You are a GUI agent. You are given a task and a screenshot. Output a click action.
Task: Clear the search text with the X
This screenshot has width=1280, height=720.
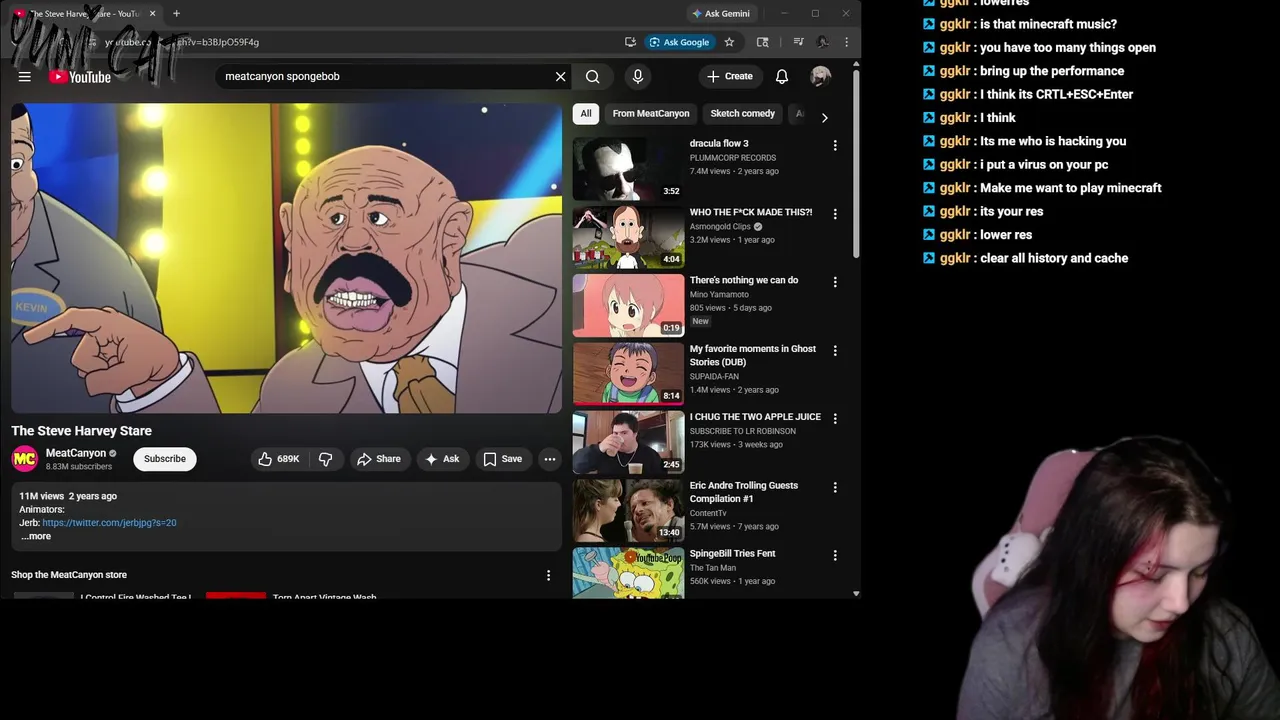click(560, 76)
